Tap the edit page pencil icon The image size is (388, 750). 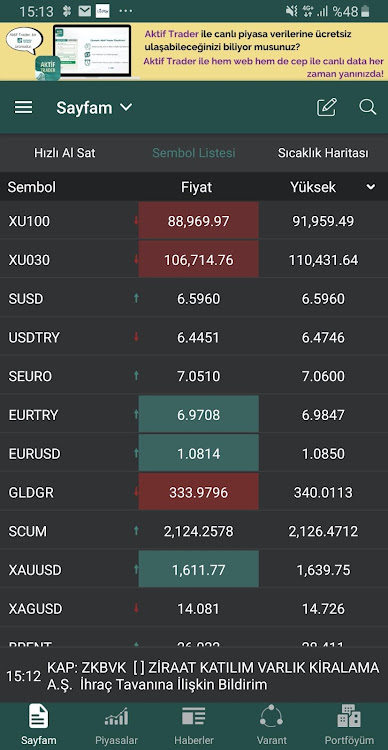click(327, 107)
